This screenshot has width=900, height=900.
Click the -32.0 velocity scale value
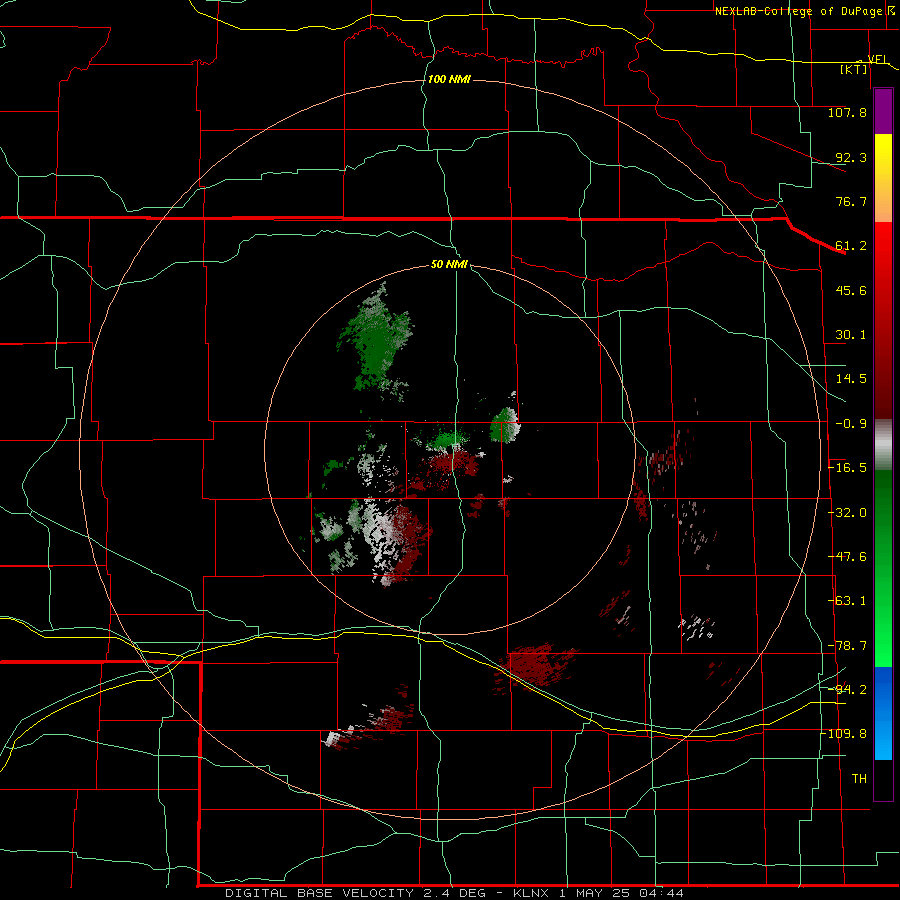[847, 513]
